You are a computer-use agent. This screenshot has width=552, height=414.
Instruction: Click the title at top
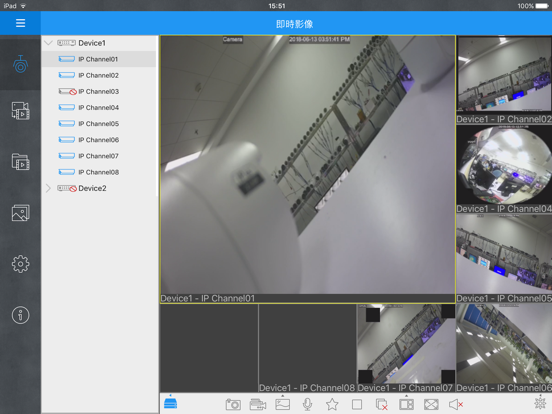294,24
